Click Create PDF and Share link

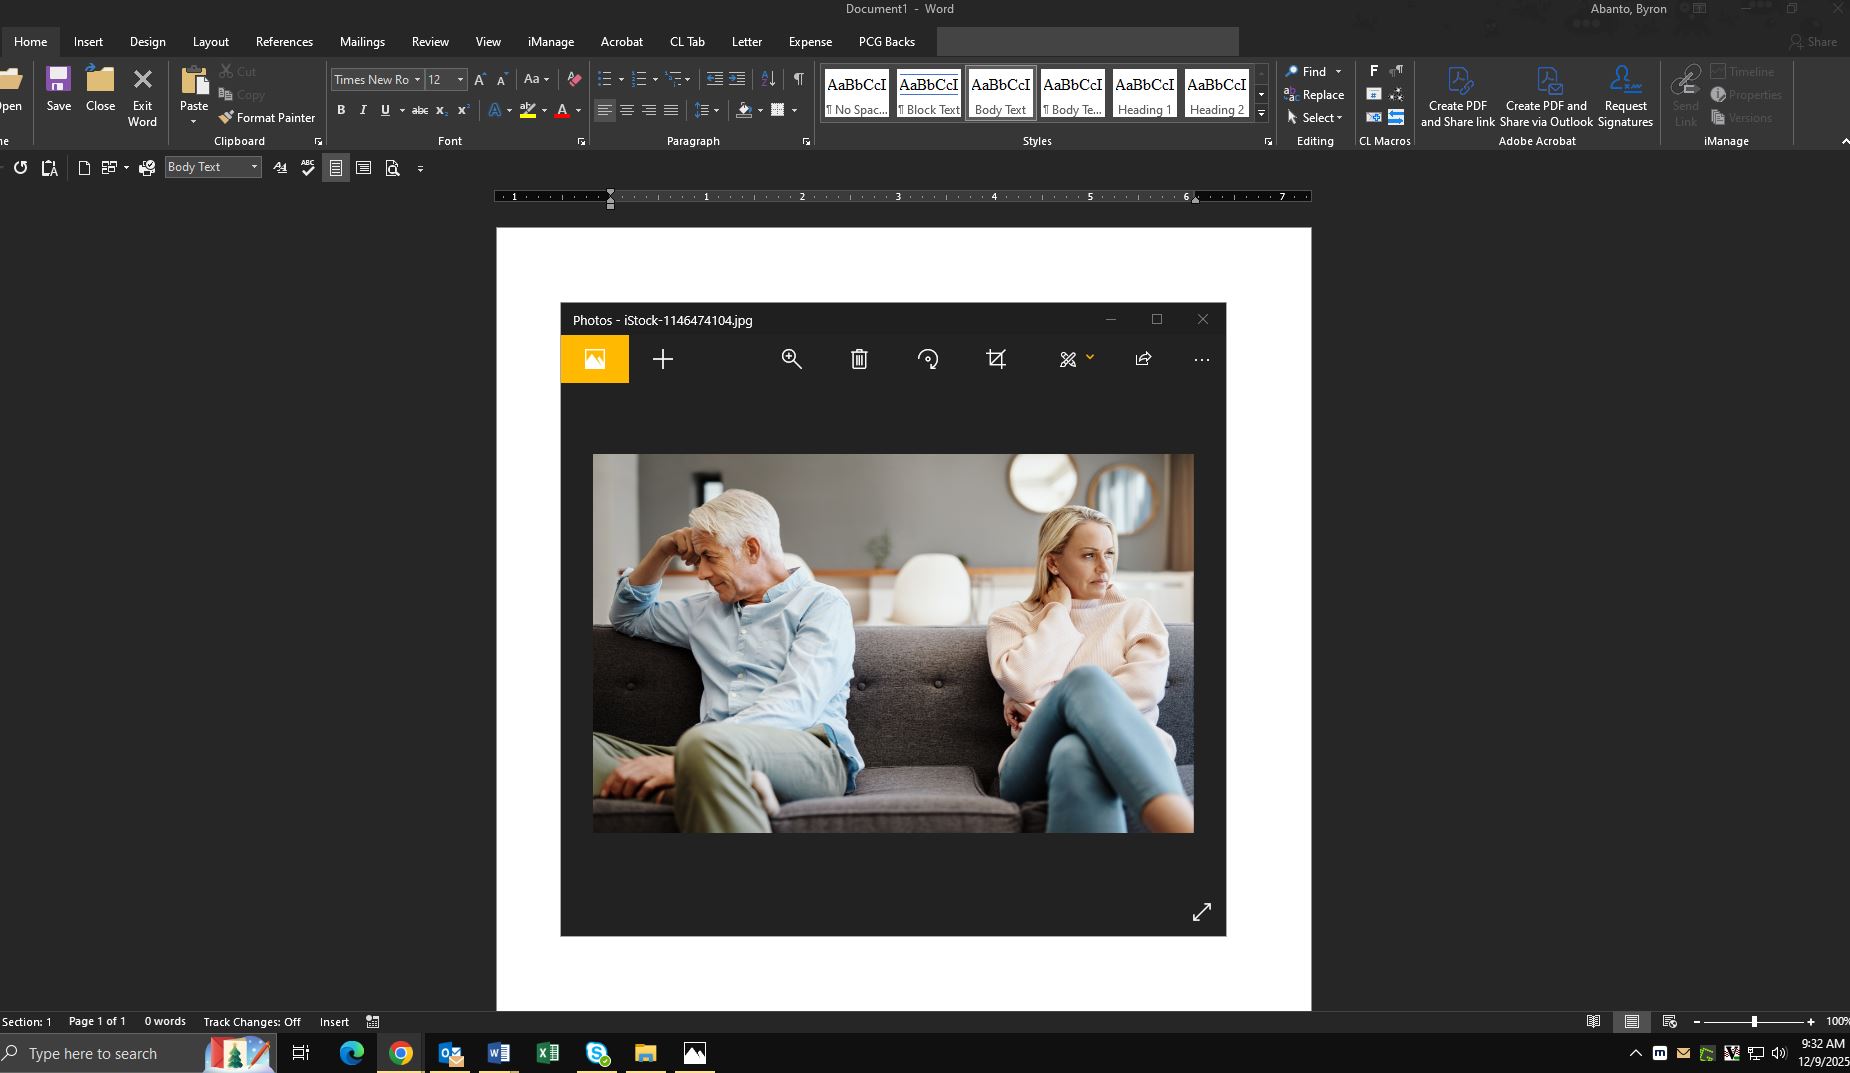(x=1457, y=98)
